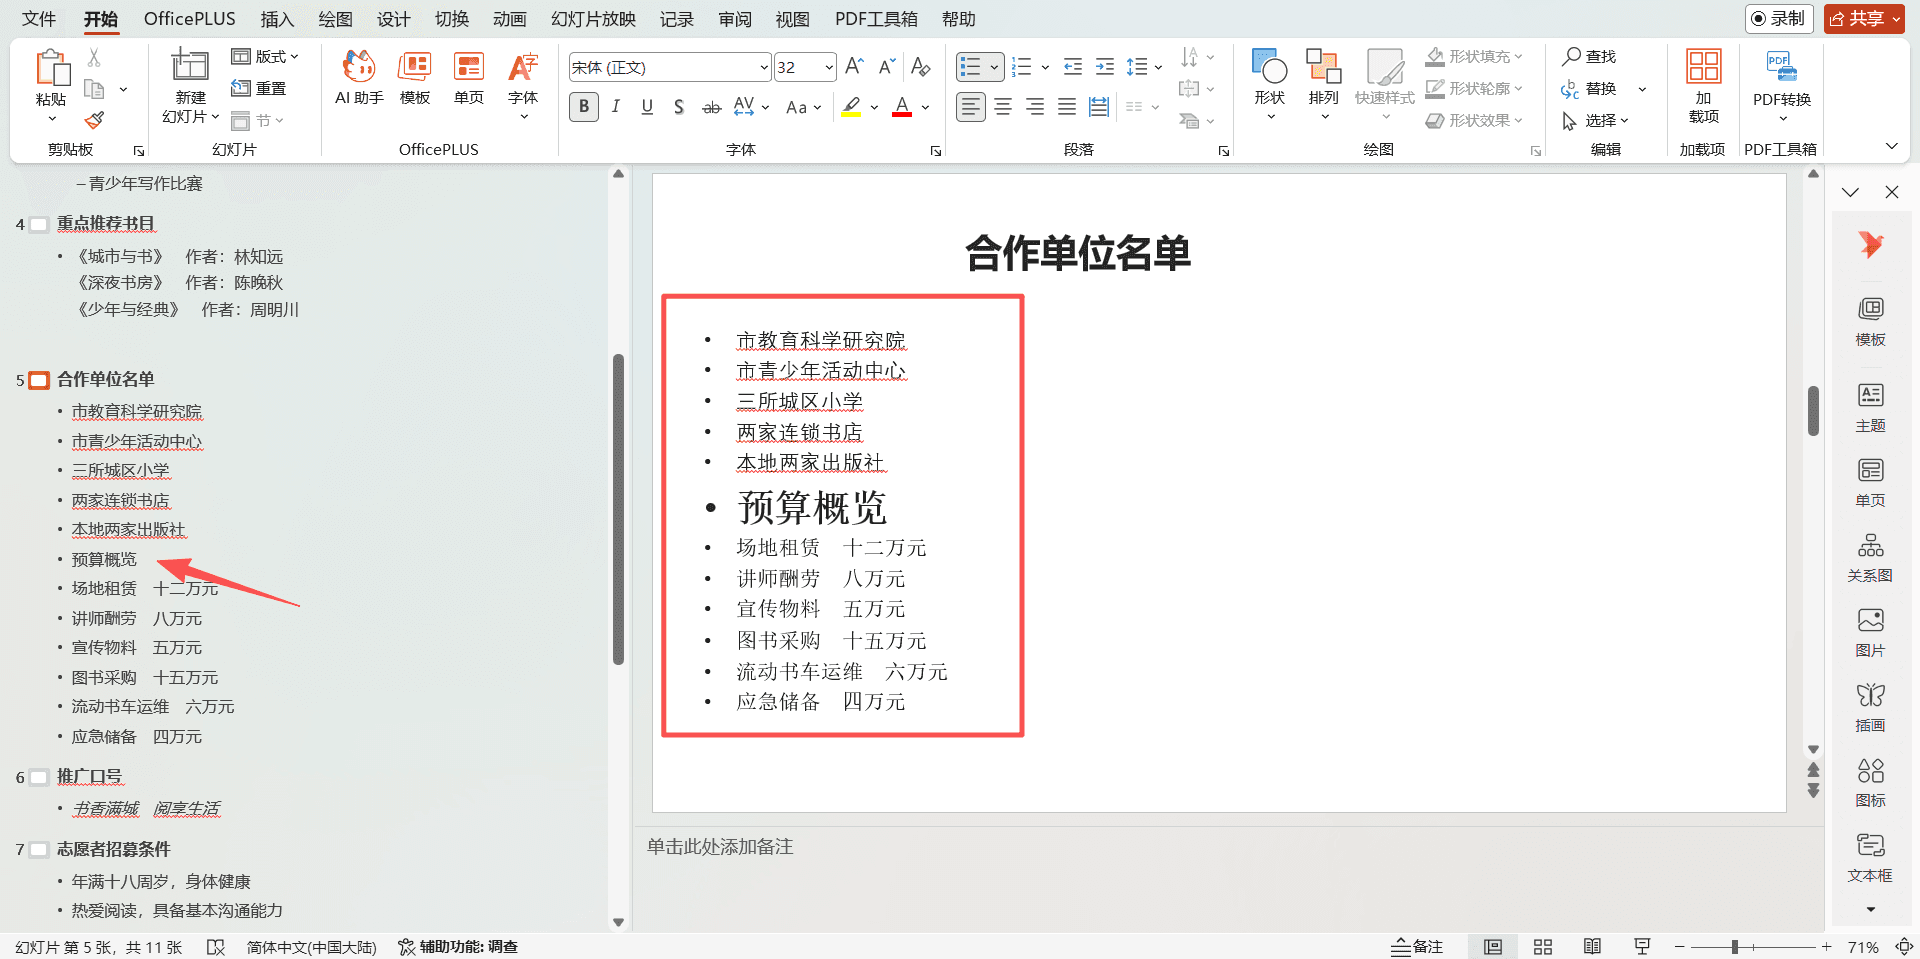
Task: Switch to slide sorter view in status bar
Action: 1543,947
